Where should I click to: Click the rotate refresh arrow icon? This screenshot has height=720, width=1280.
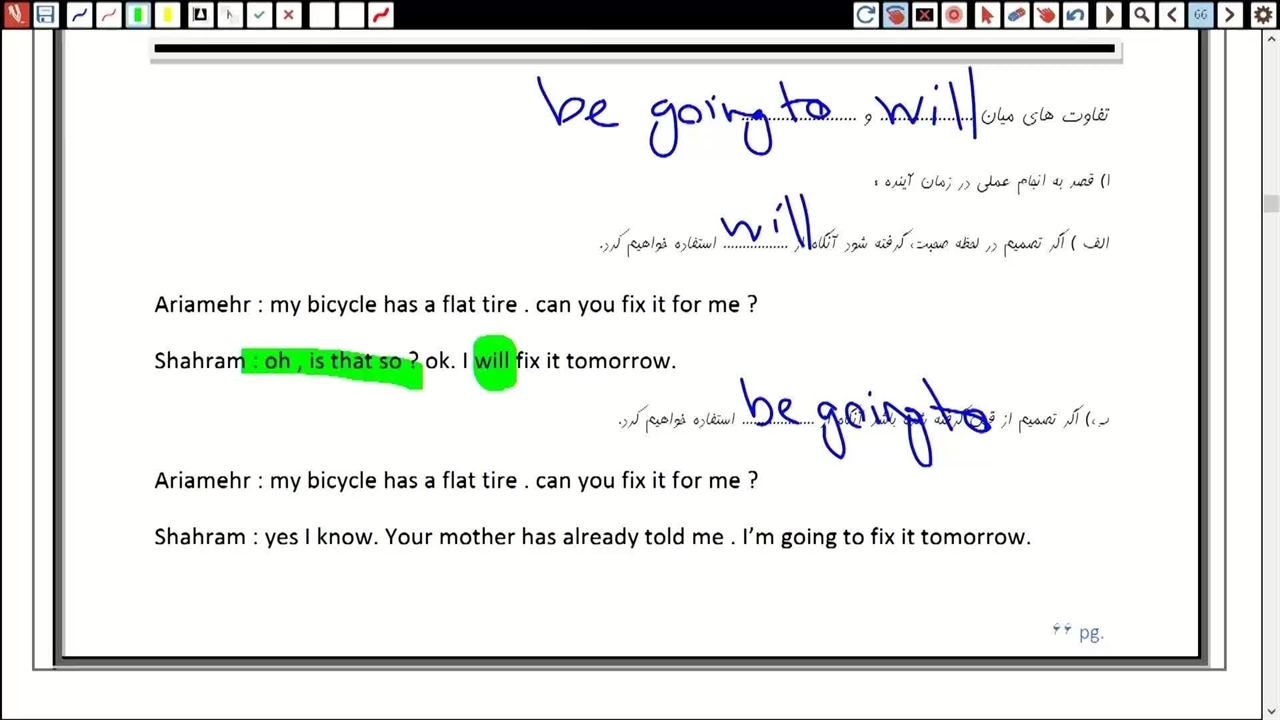(866, 15)
